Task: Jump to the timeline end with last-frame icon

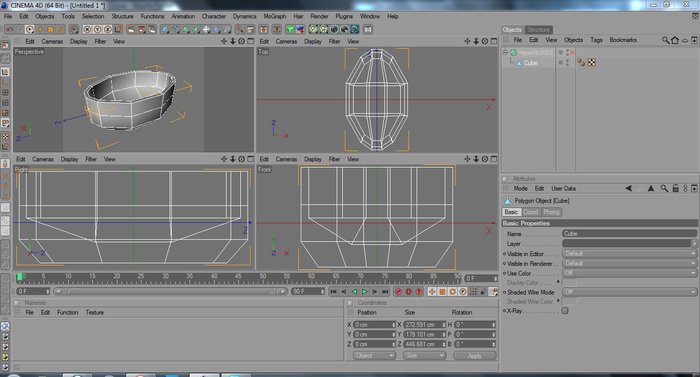Action: 385,292
